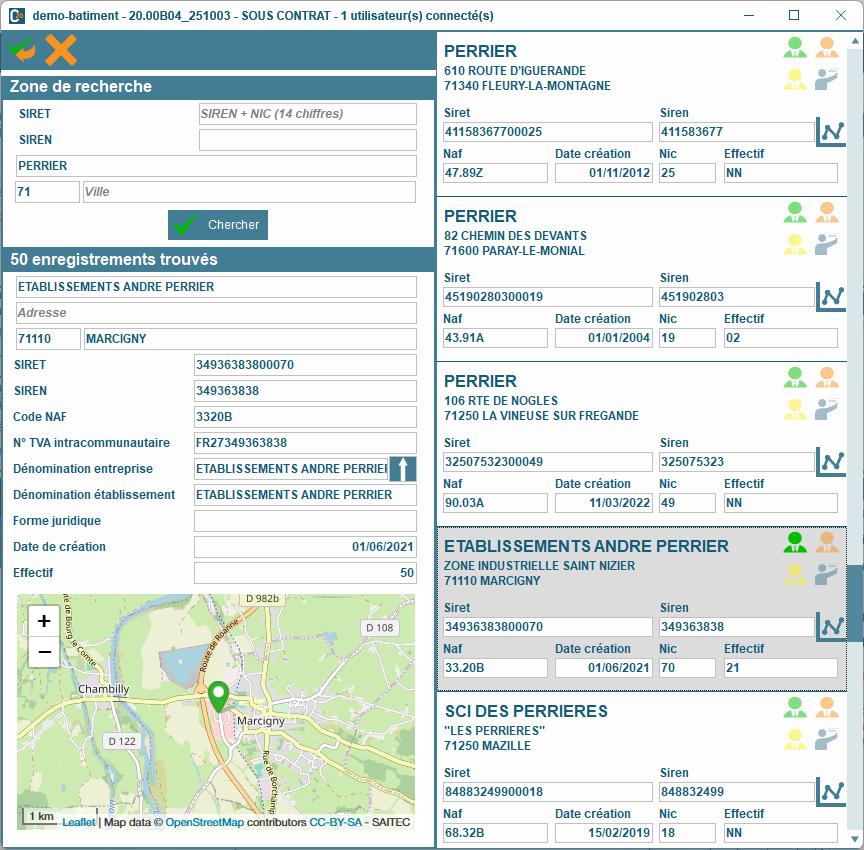The height and width of the screenshot is (850, 864).
Task: Click the orange person icon on the first PERRIER card
Action: [826, 48]
